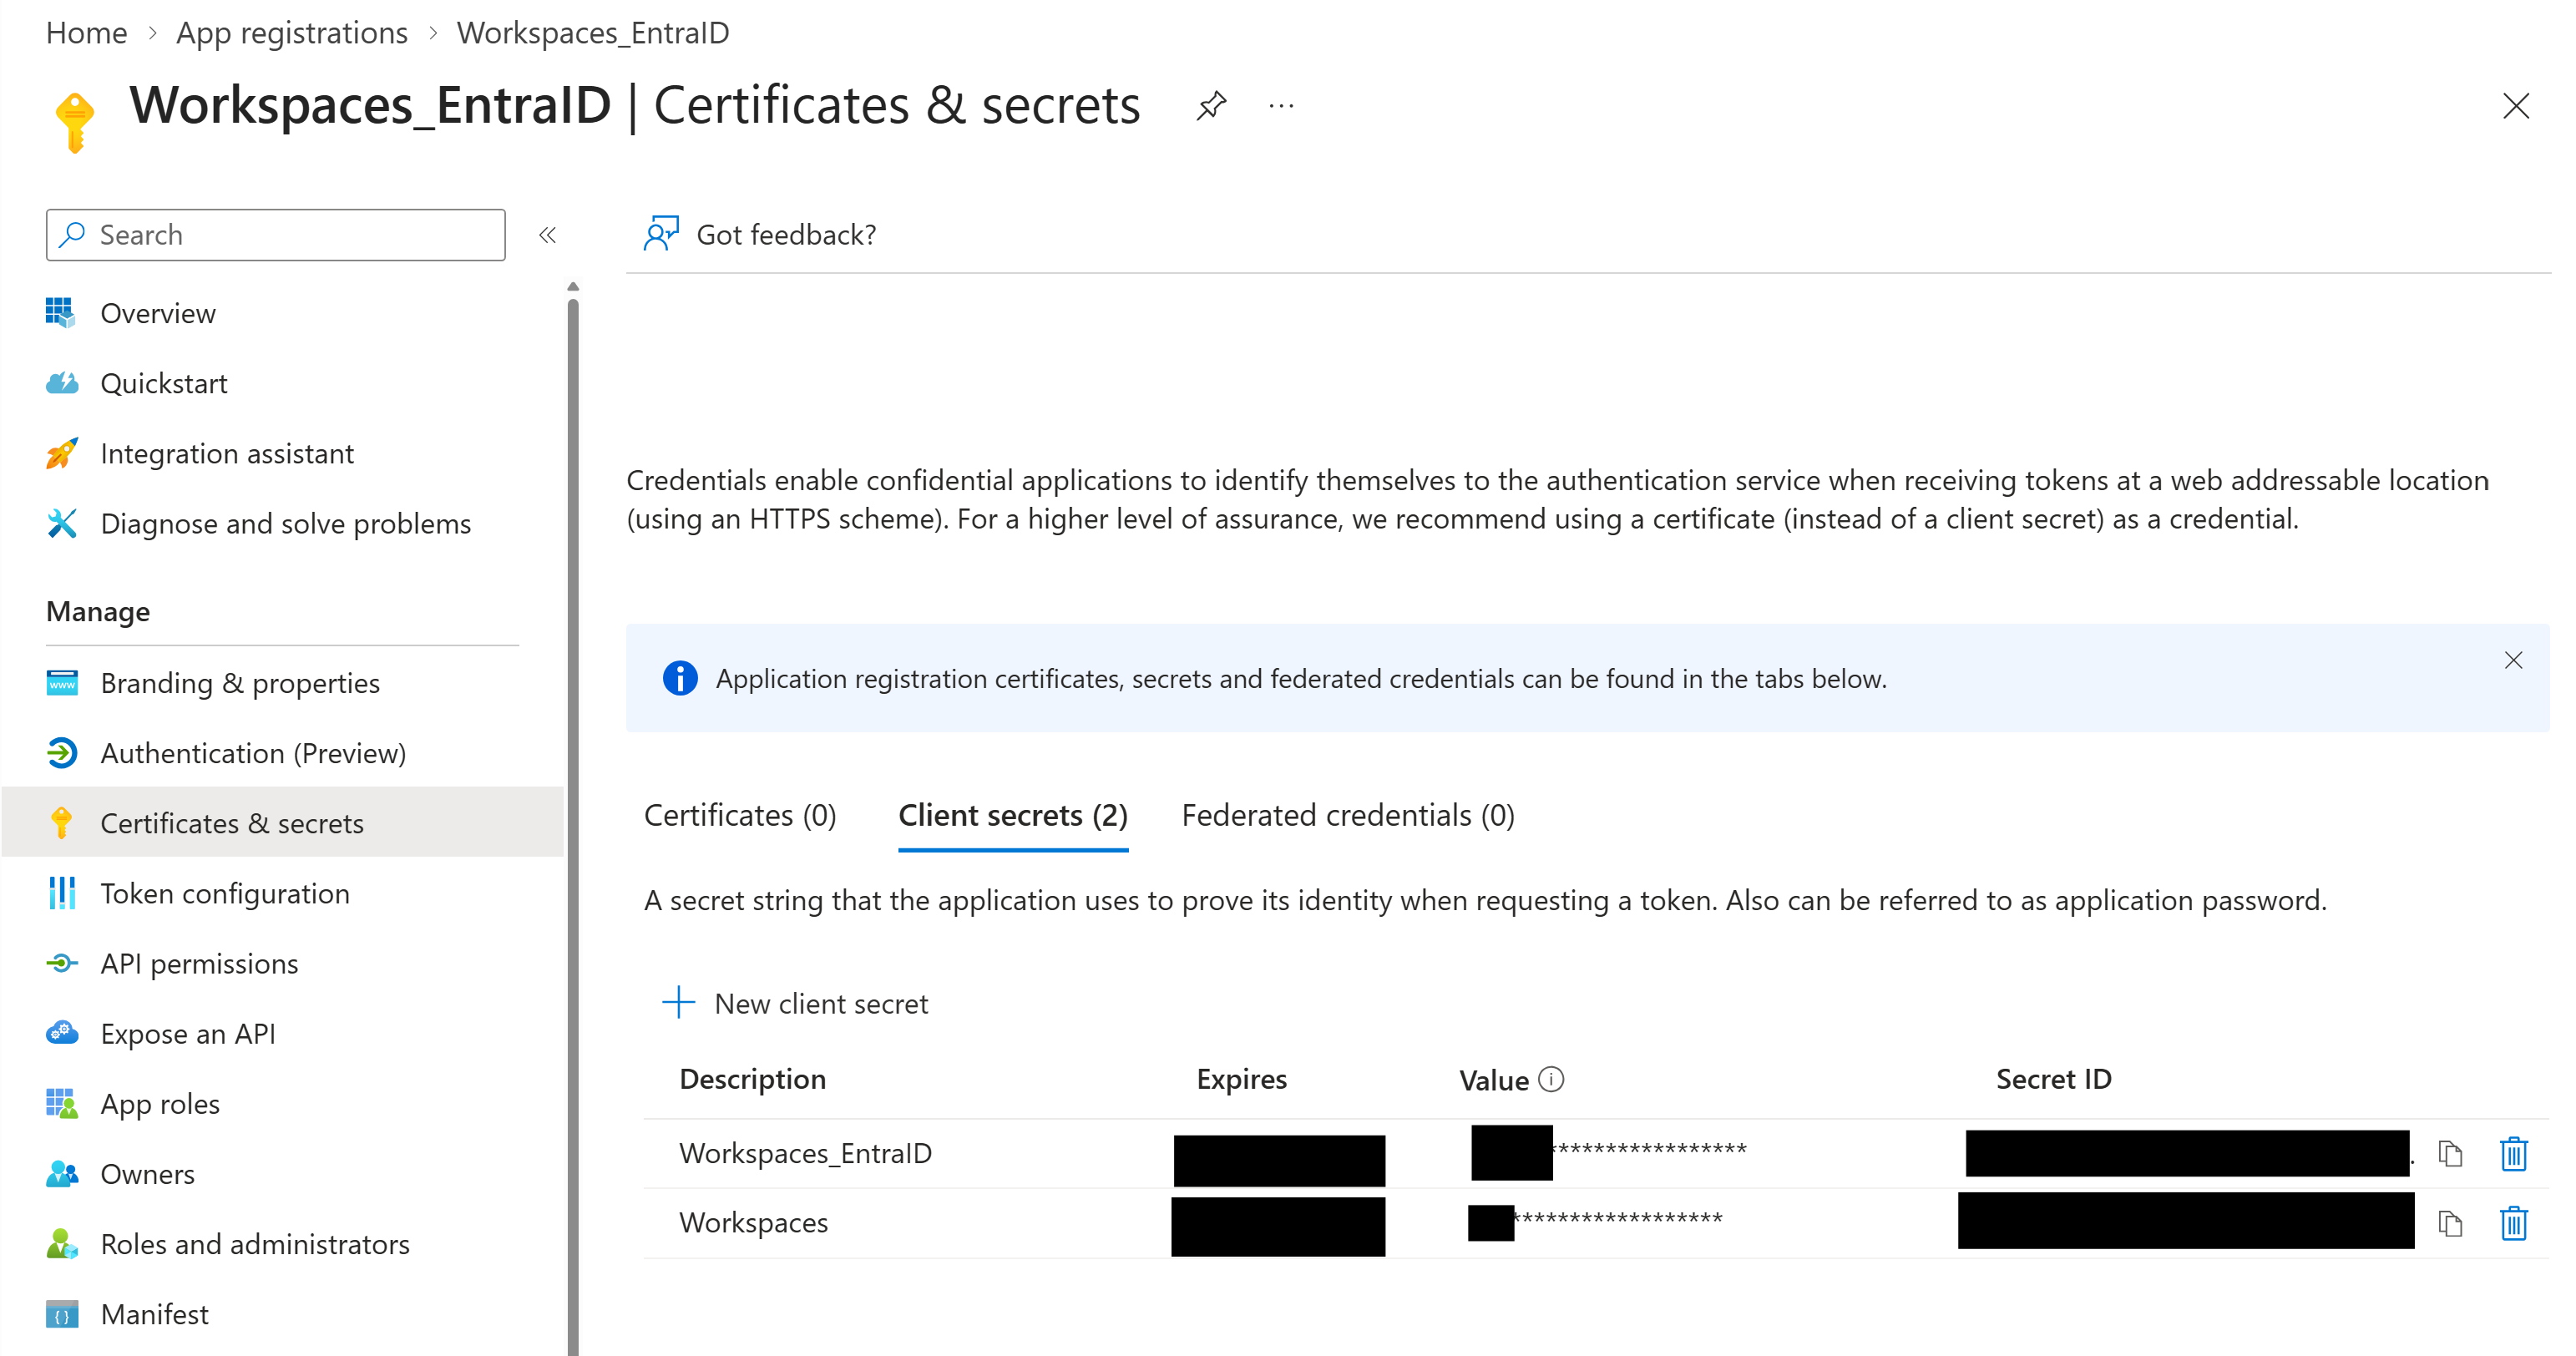Click the Integration assistant rocket icon
The height and width of the screenshot is (1356, 2576).
point(62,453)
